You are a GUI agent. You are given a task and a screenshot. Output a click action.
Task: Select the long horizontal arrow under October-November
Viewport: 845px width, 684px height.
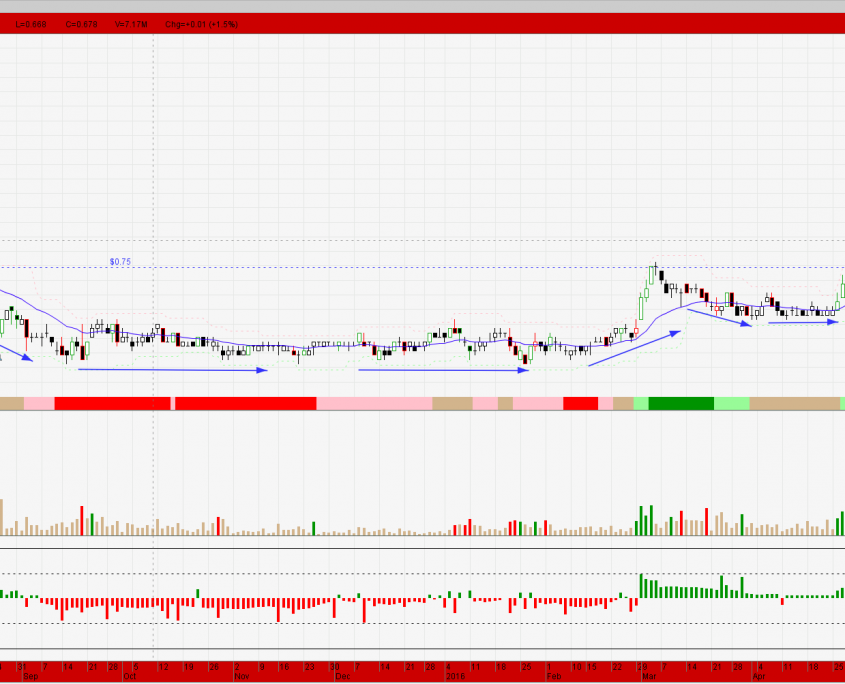(x=173, y=370)
